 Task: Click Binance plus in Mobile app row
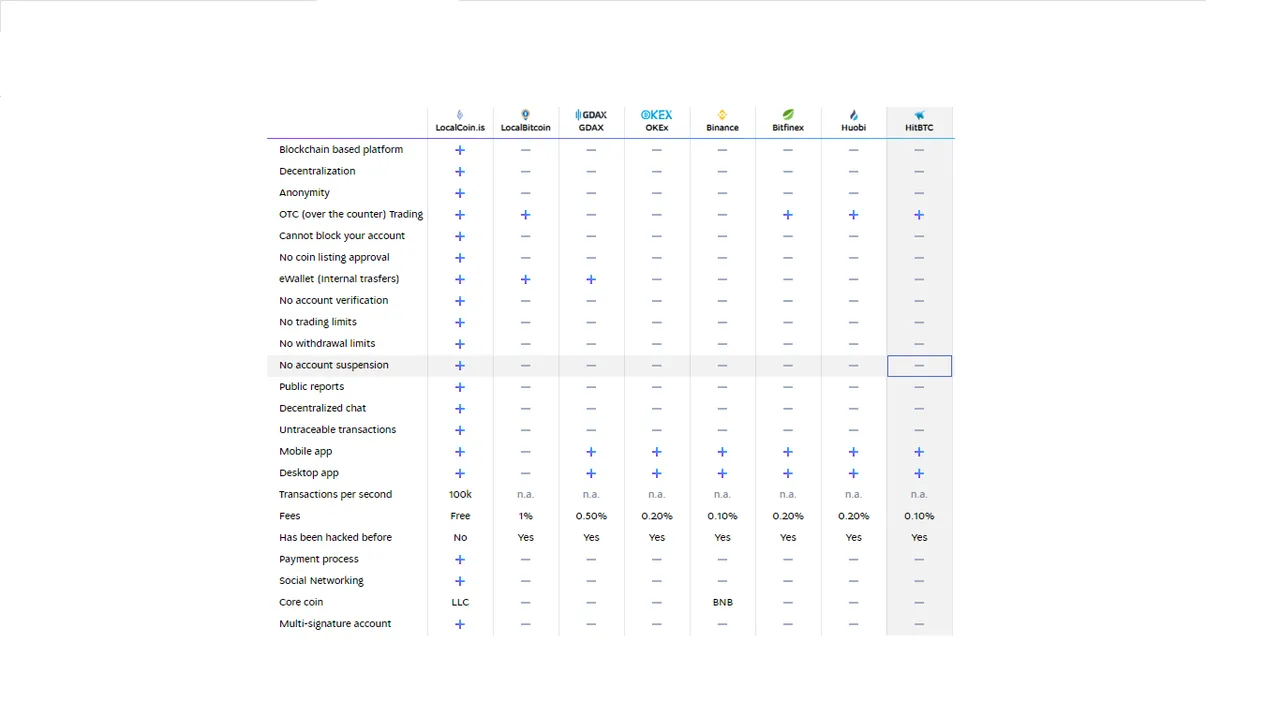[722, 452]
